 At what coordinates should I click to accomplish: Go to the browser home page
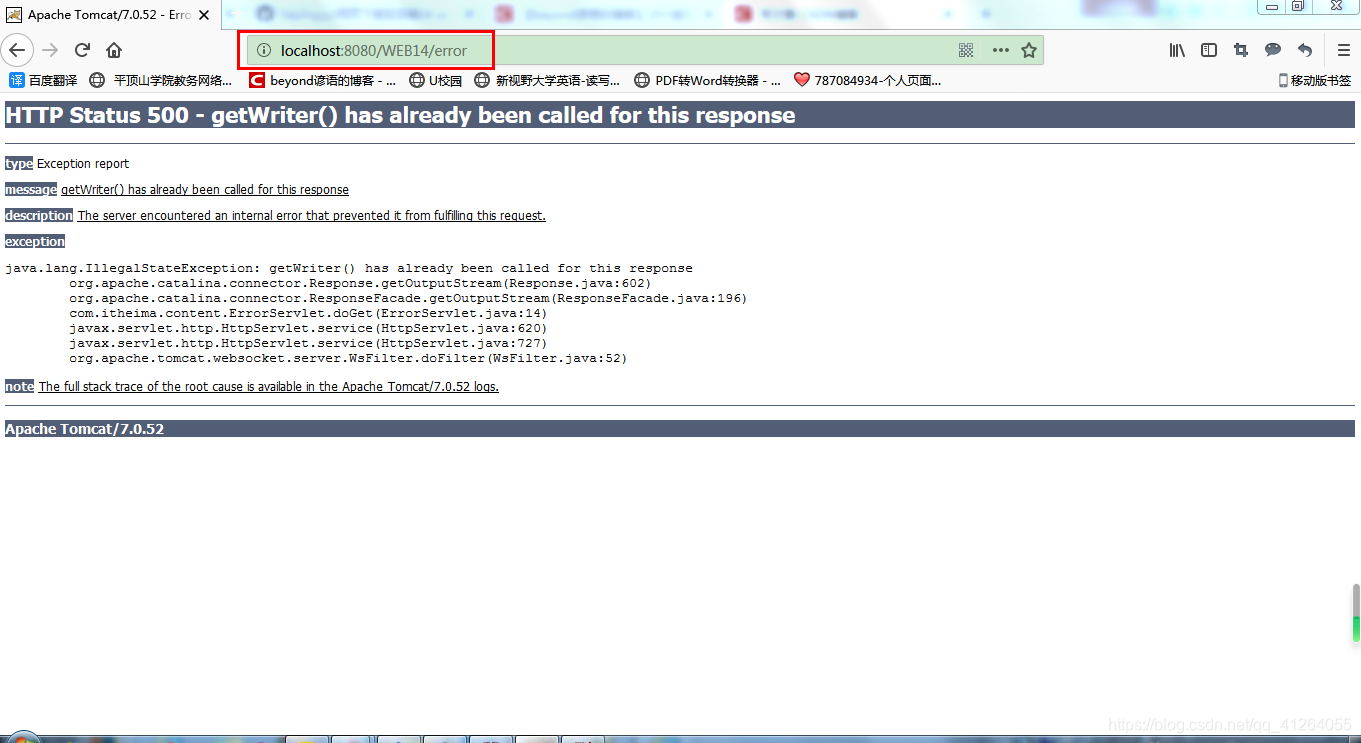click(x=114, y=50)
